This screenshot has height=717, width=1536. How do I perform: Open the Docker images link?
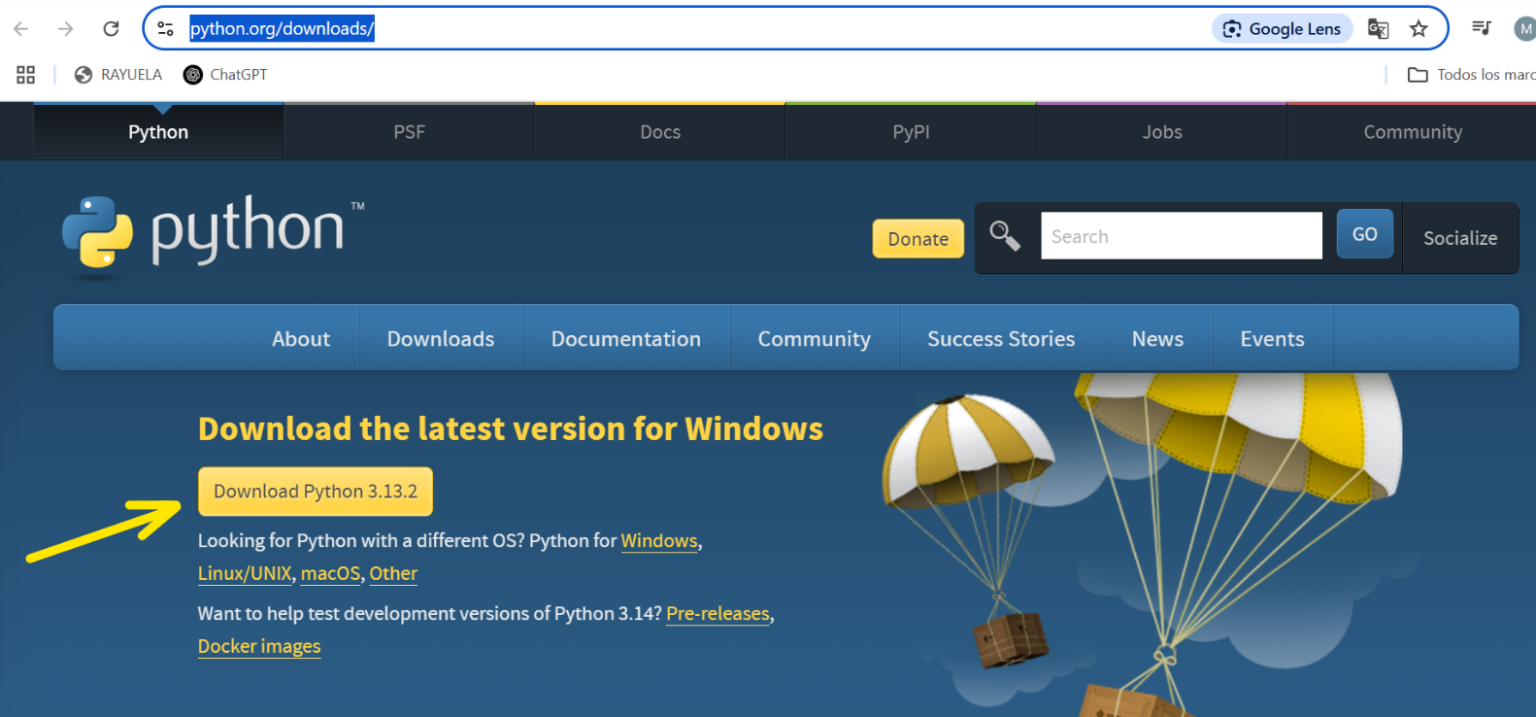[x=259, y=646]
